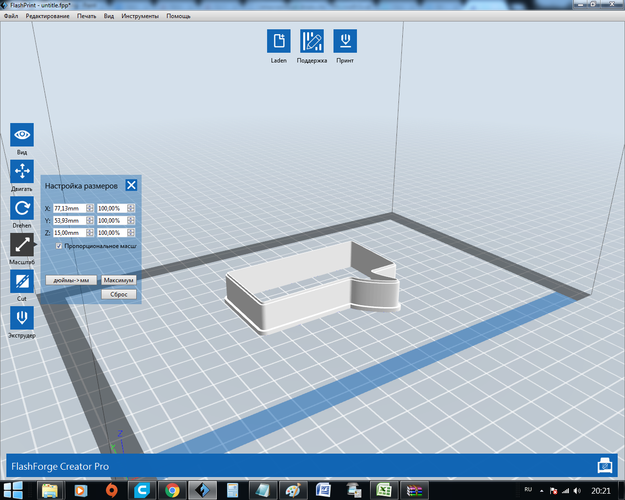The image size is (625, 500).
Task: Click the Y percent stepper arrows
Action: point(131,220)
